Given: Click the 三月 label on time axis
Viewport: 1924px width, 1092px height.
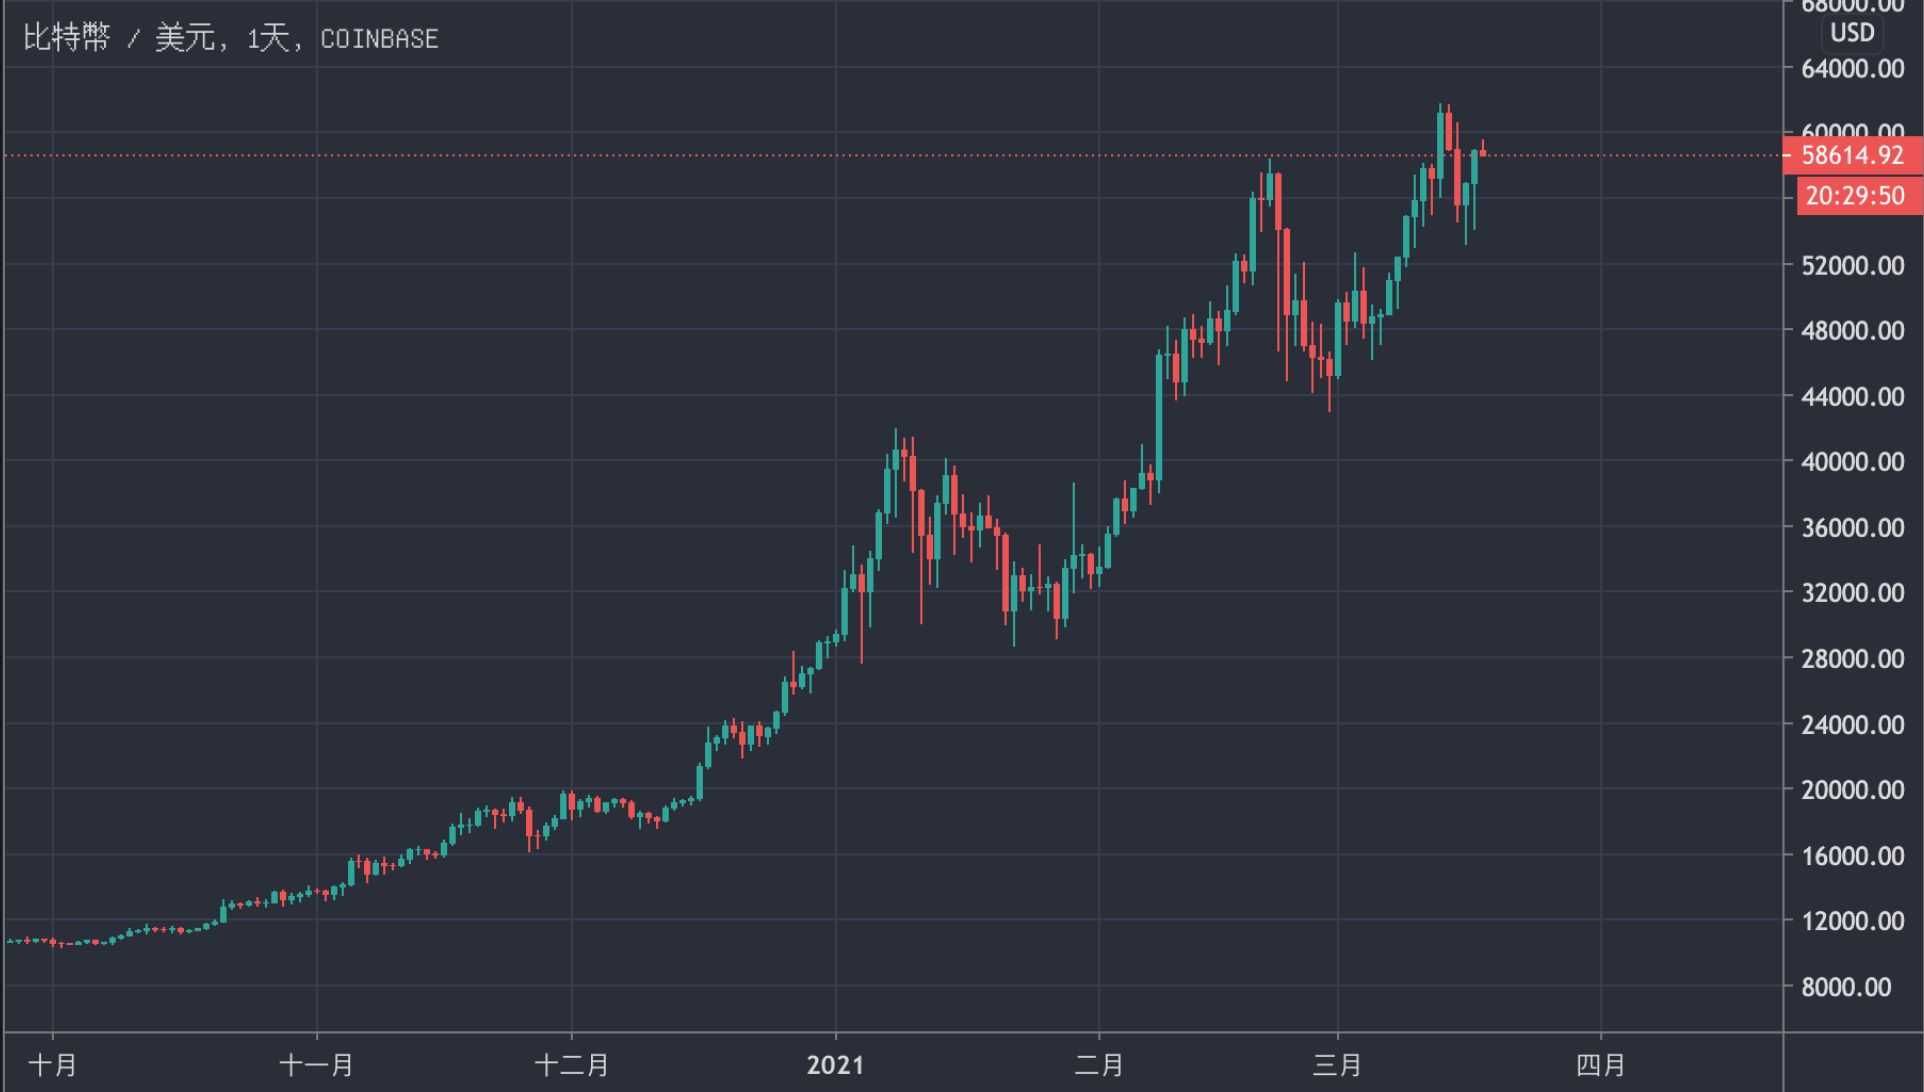Looking at the screenshot, I should tap(1337, 1065).
